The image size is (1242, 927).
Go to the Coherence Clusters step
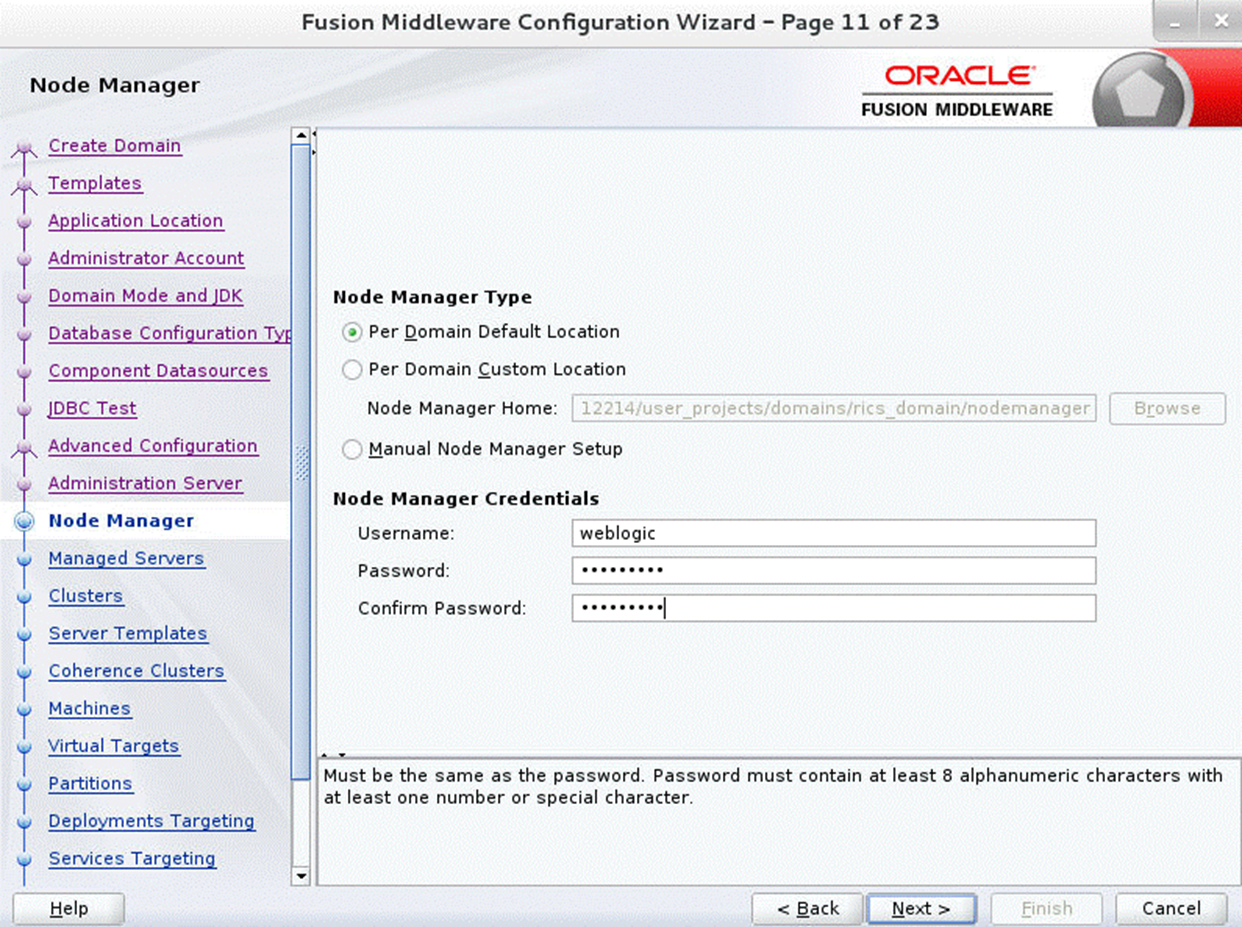coord(136,671)
